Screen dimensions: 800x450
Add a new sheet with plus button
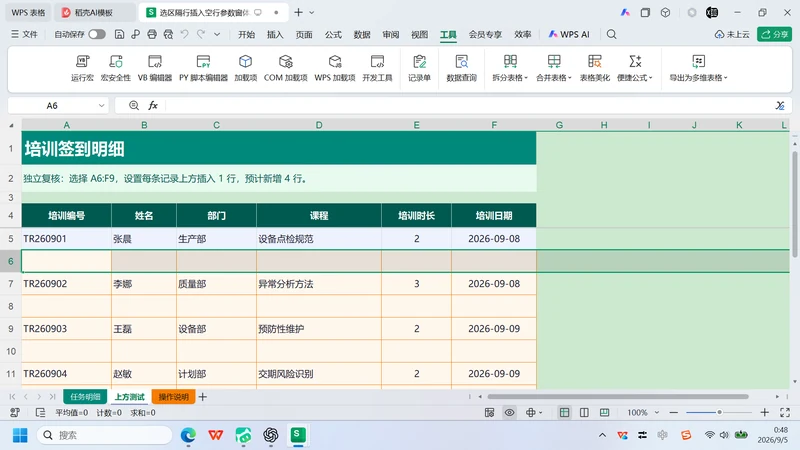coord(203,396)
